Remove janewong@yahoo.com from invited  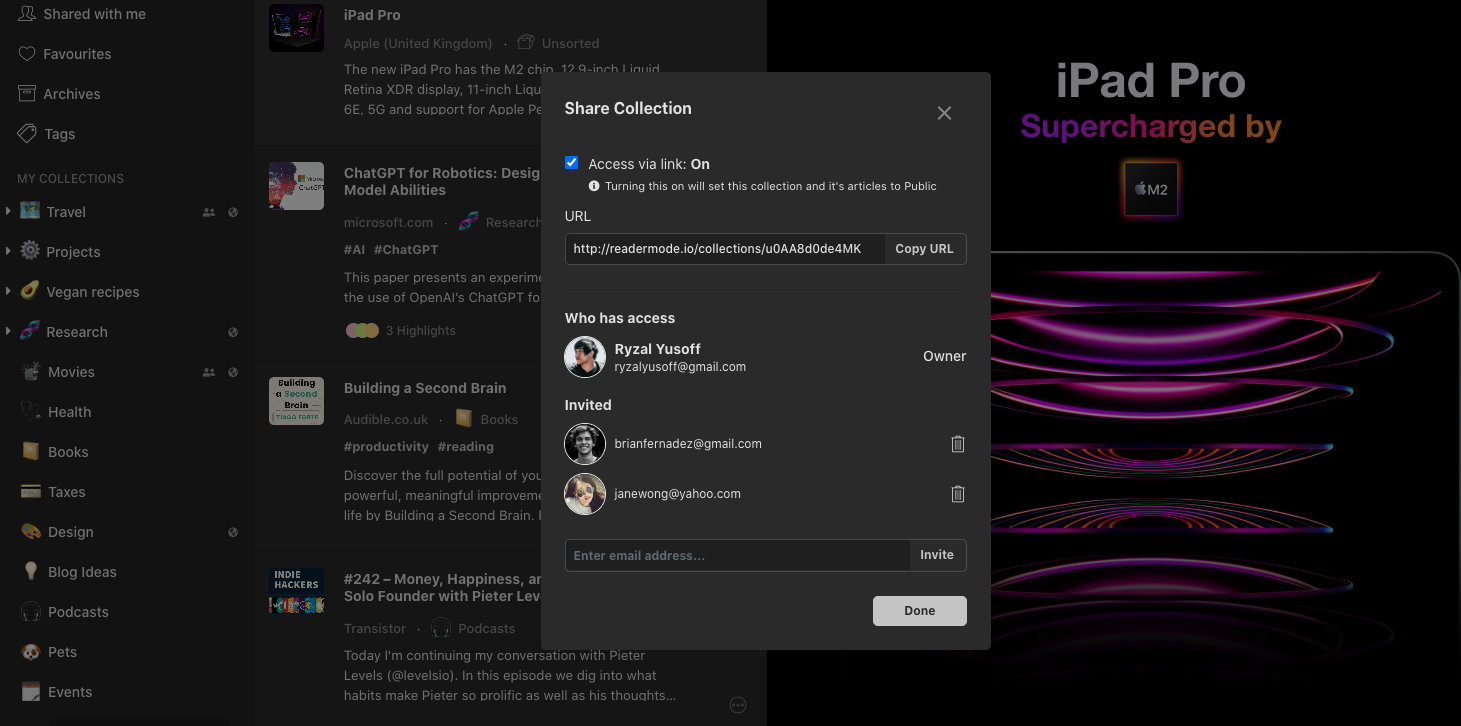click(x=957, y=493)
